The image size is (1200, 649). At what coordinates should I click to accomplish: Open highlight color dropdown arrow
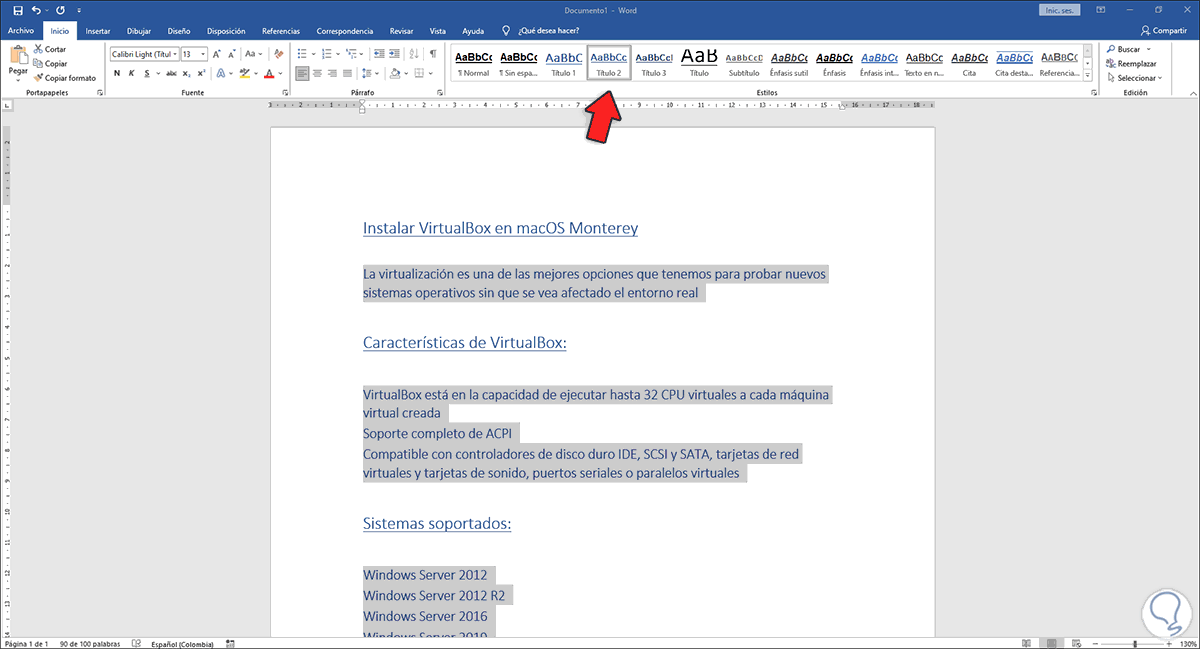click(x=256, y=73)
